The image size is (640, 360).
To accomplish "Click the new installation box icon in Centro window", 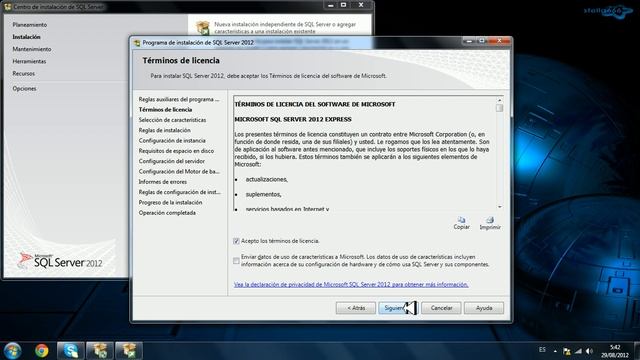I will tap(203, 27).
